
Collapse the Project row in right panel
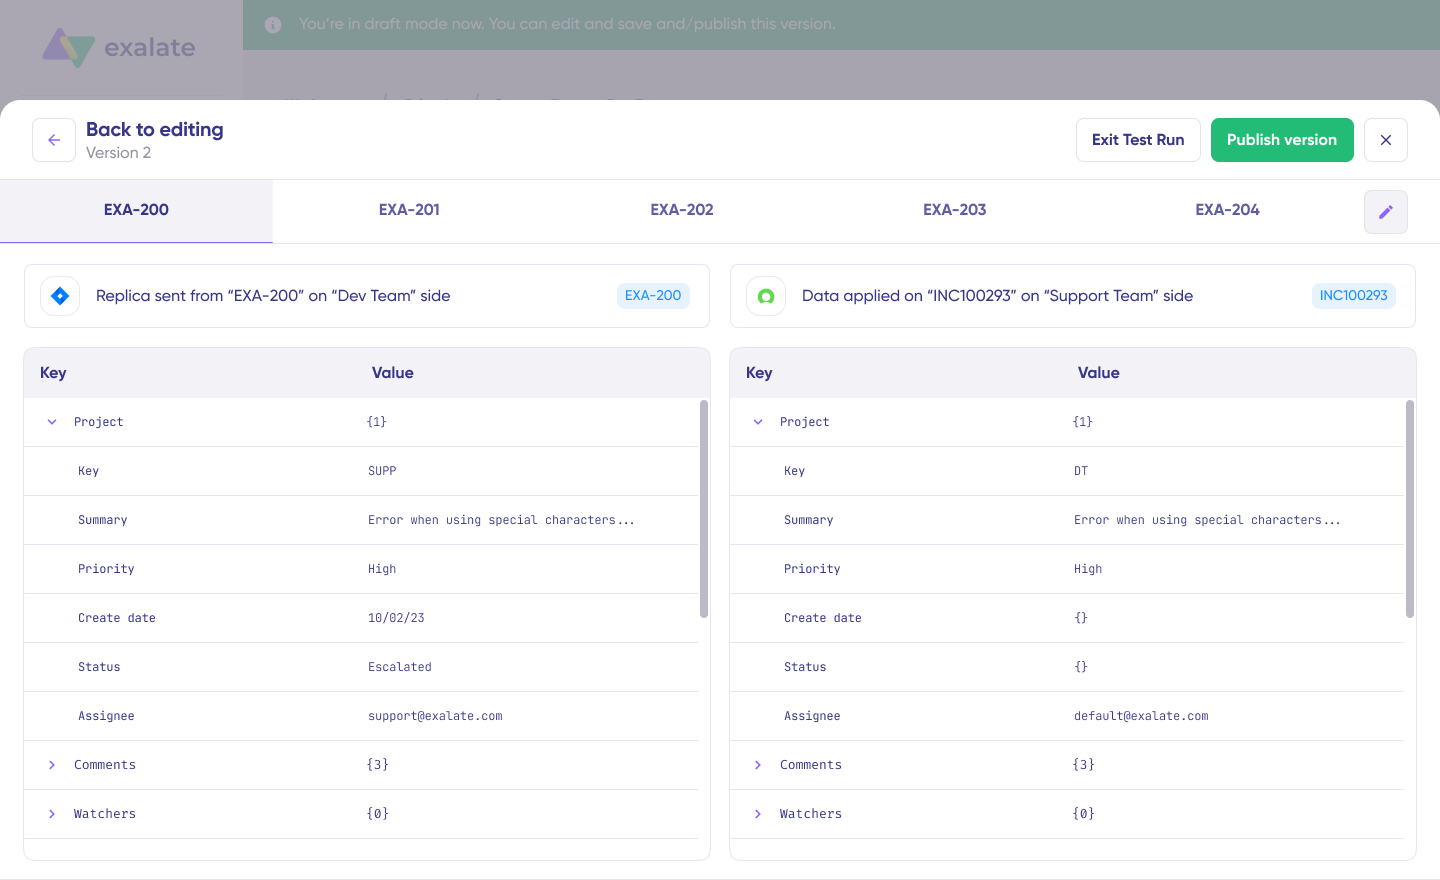pos(758,422)
